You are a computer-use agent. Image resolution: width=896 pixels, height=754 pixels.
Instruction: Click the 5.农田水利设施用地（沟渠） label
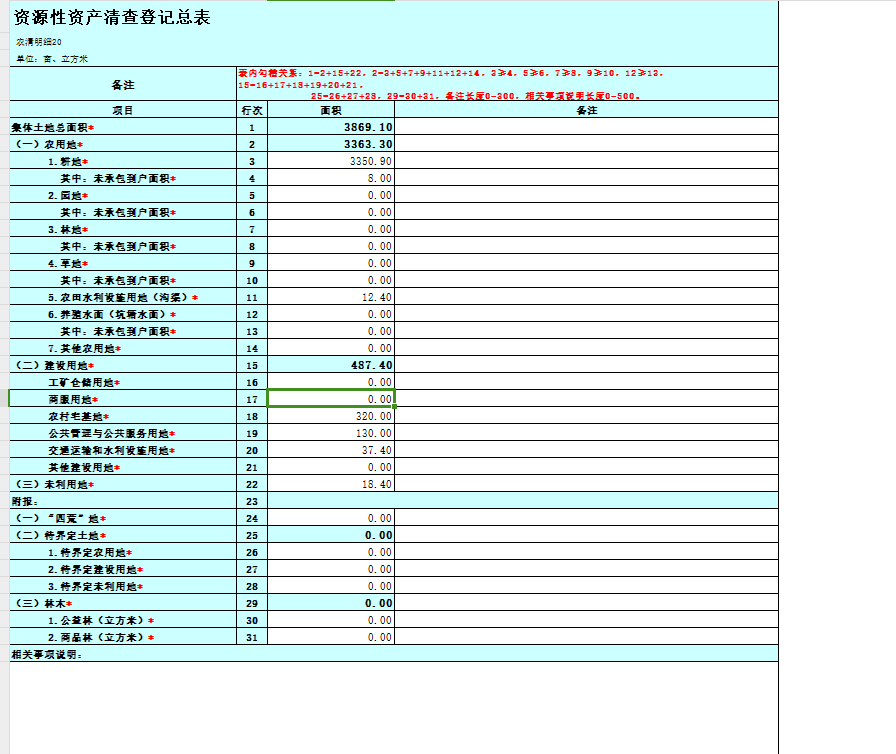[x=123, y=297]
